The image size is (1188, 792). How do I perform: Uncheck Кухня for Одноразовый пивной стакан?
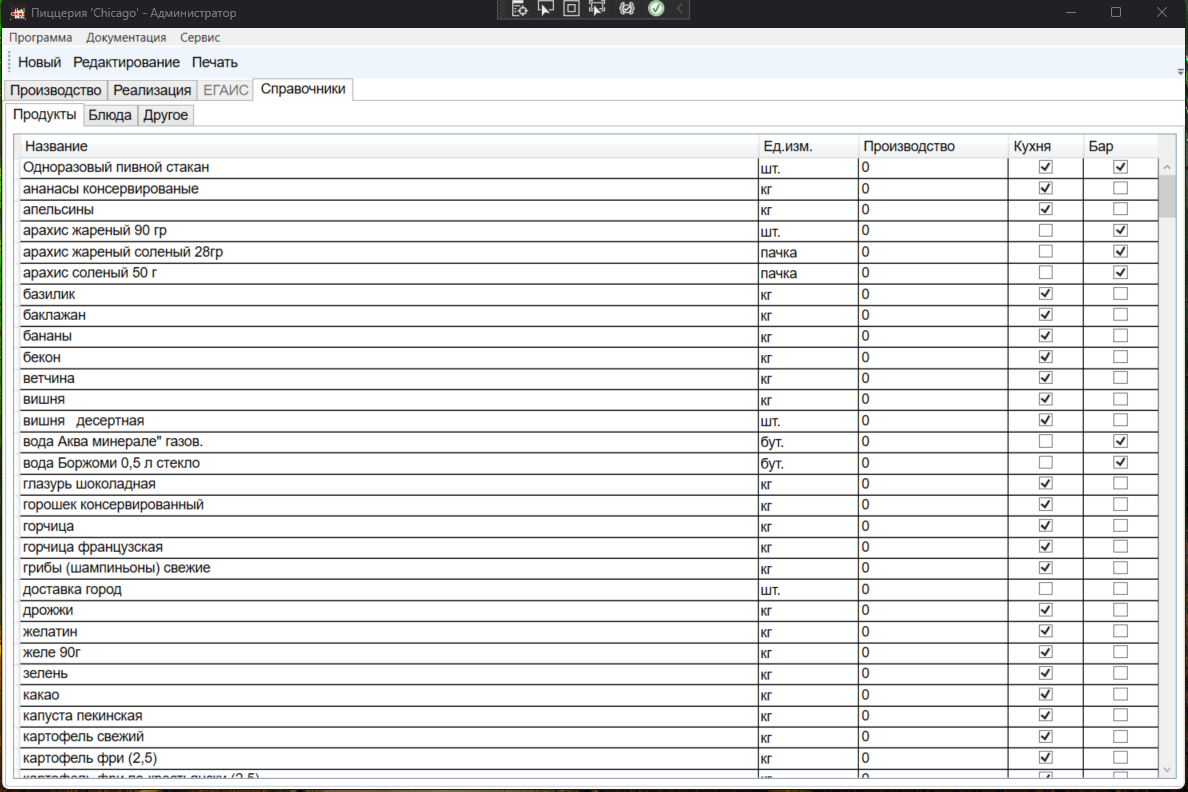(1046, 167)
